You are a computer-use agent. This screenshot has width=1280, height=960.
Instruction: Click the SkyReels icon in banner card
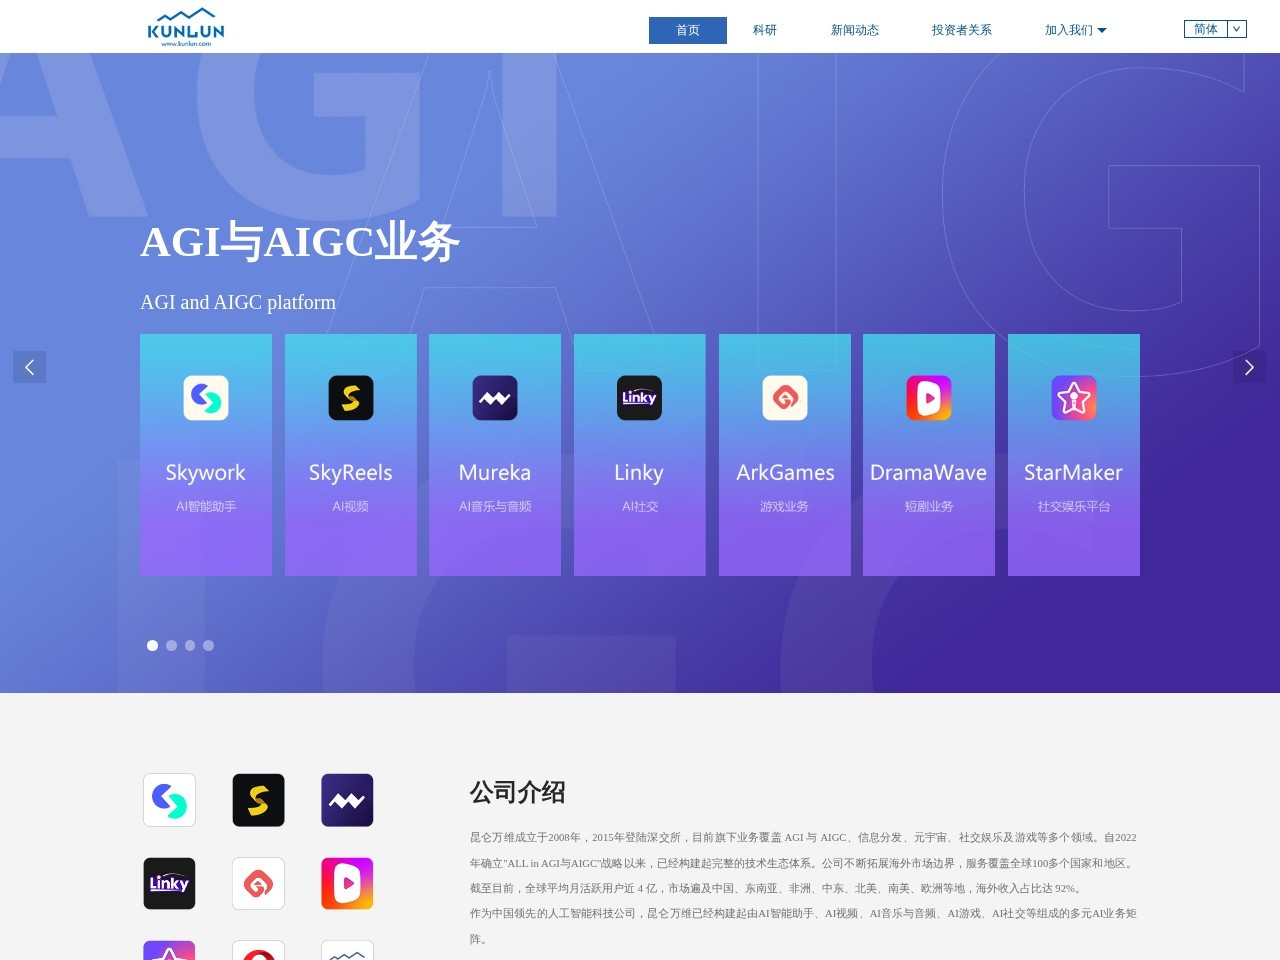[351, 398]
